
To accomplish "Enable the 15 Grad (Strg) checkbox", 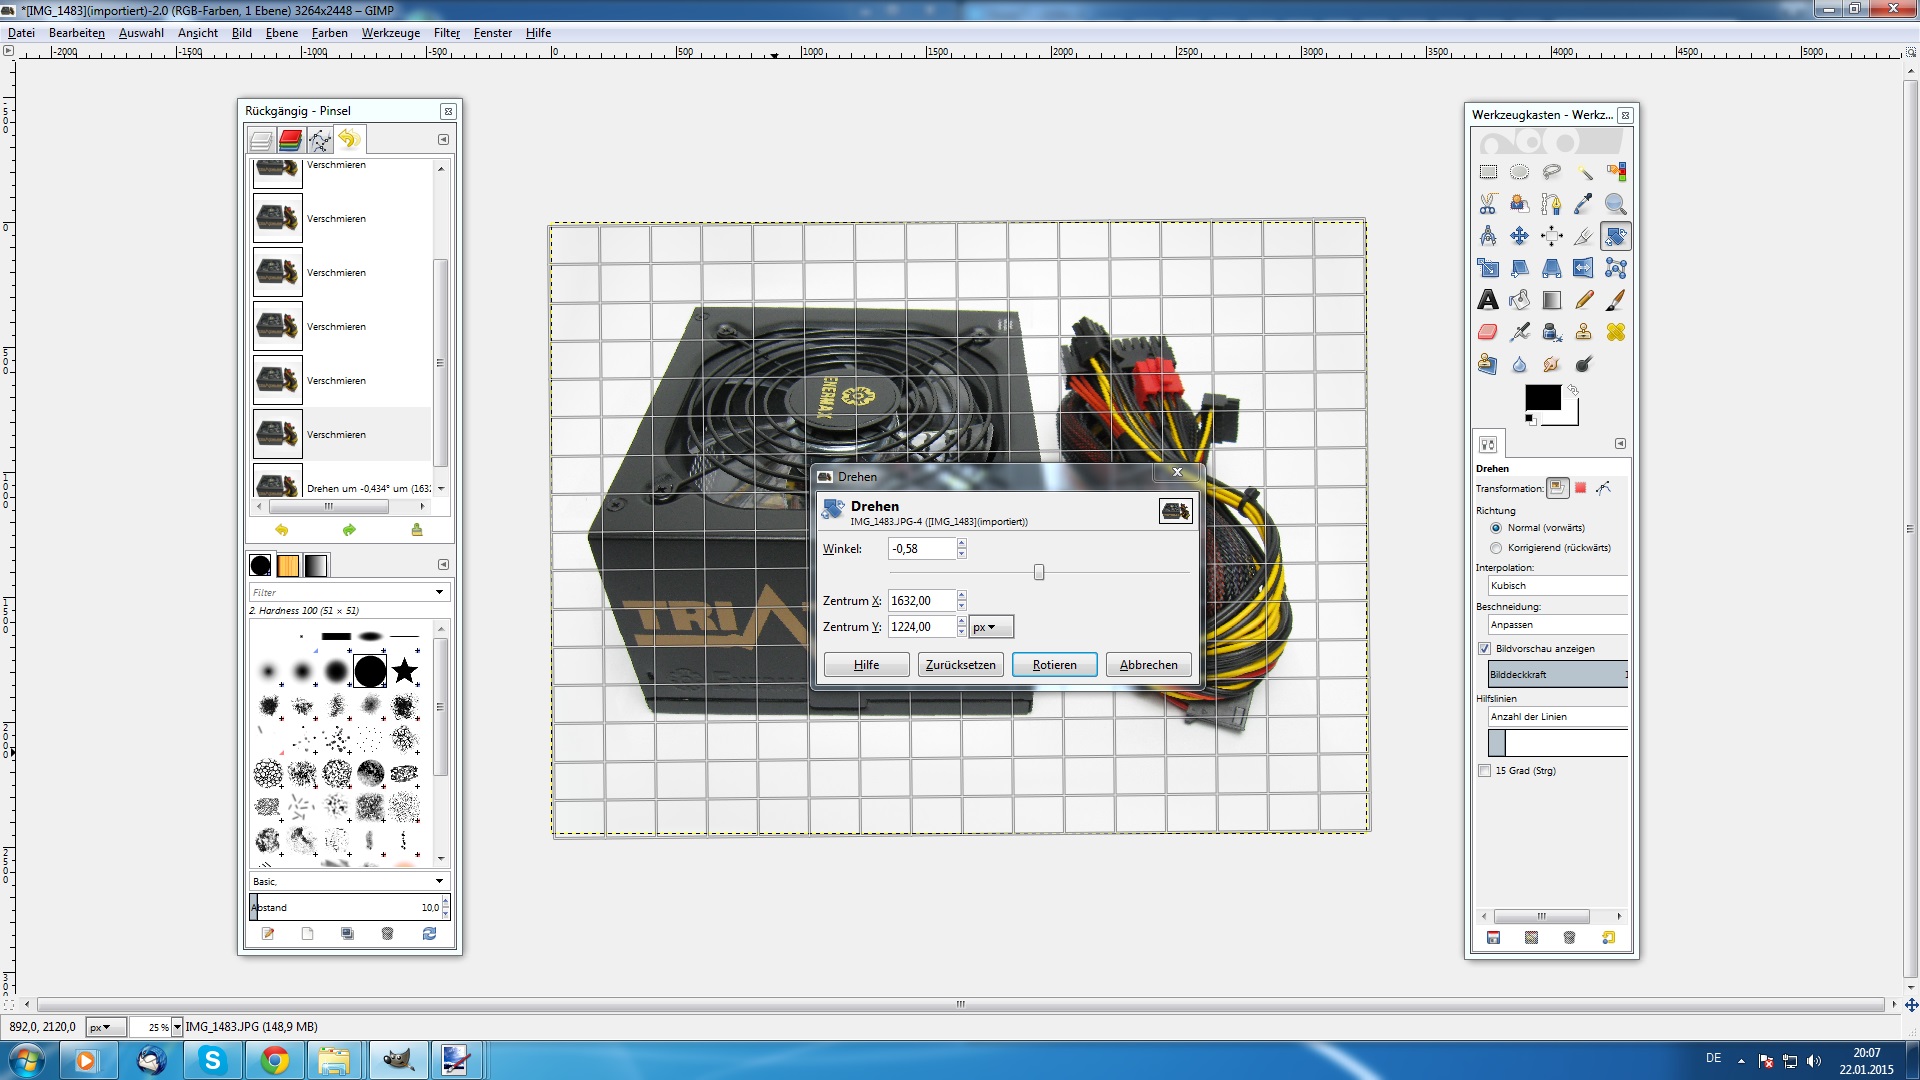I will pyautogui.click(x=1485, y=771).
